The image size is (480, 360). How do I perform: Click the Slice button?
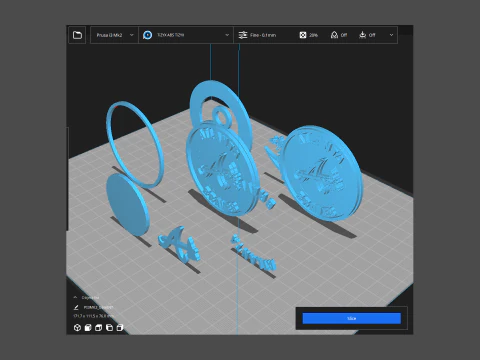(352, 318)
